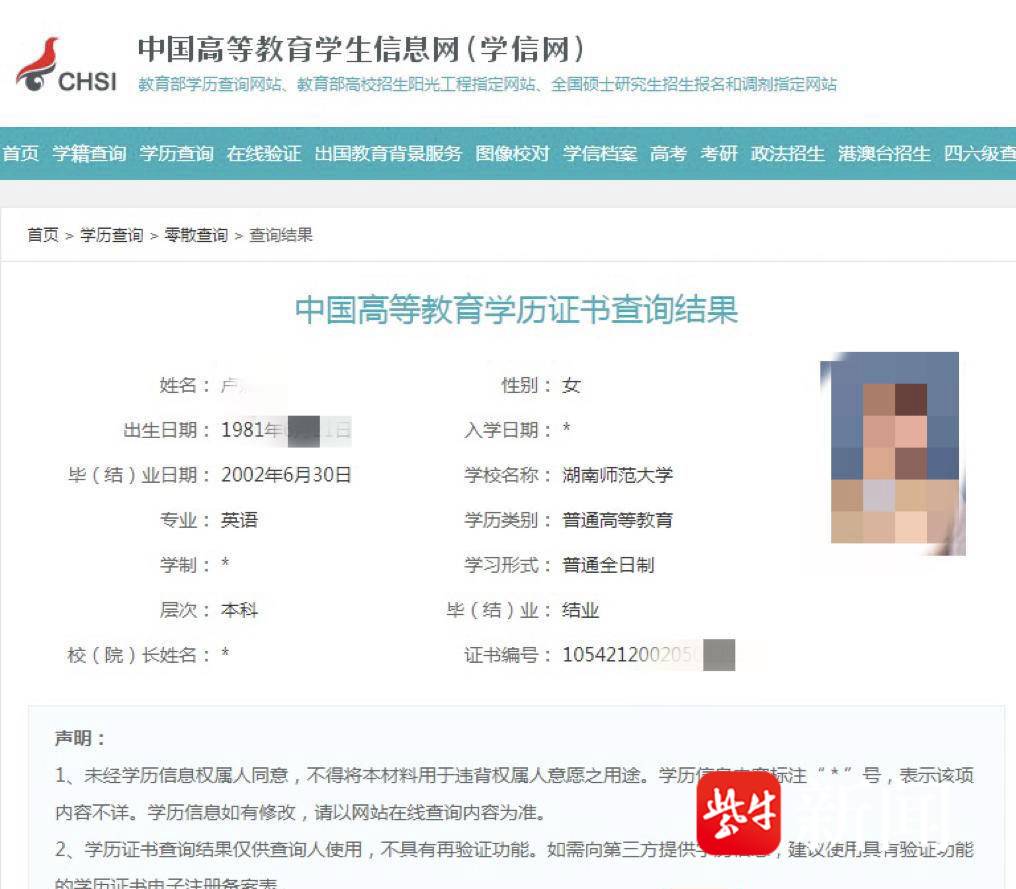Open the 学信档案 navigation item
Screen dimensions: 1016x889
click(599, 154)
